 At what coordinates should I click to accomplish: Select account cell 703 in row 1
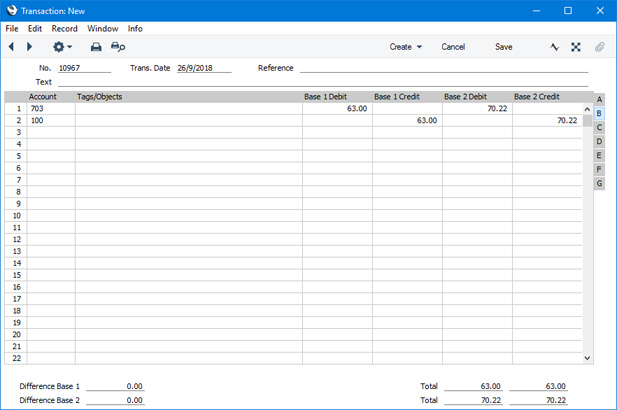click(x=51, y=109)
